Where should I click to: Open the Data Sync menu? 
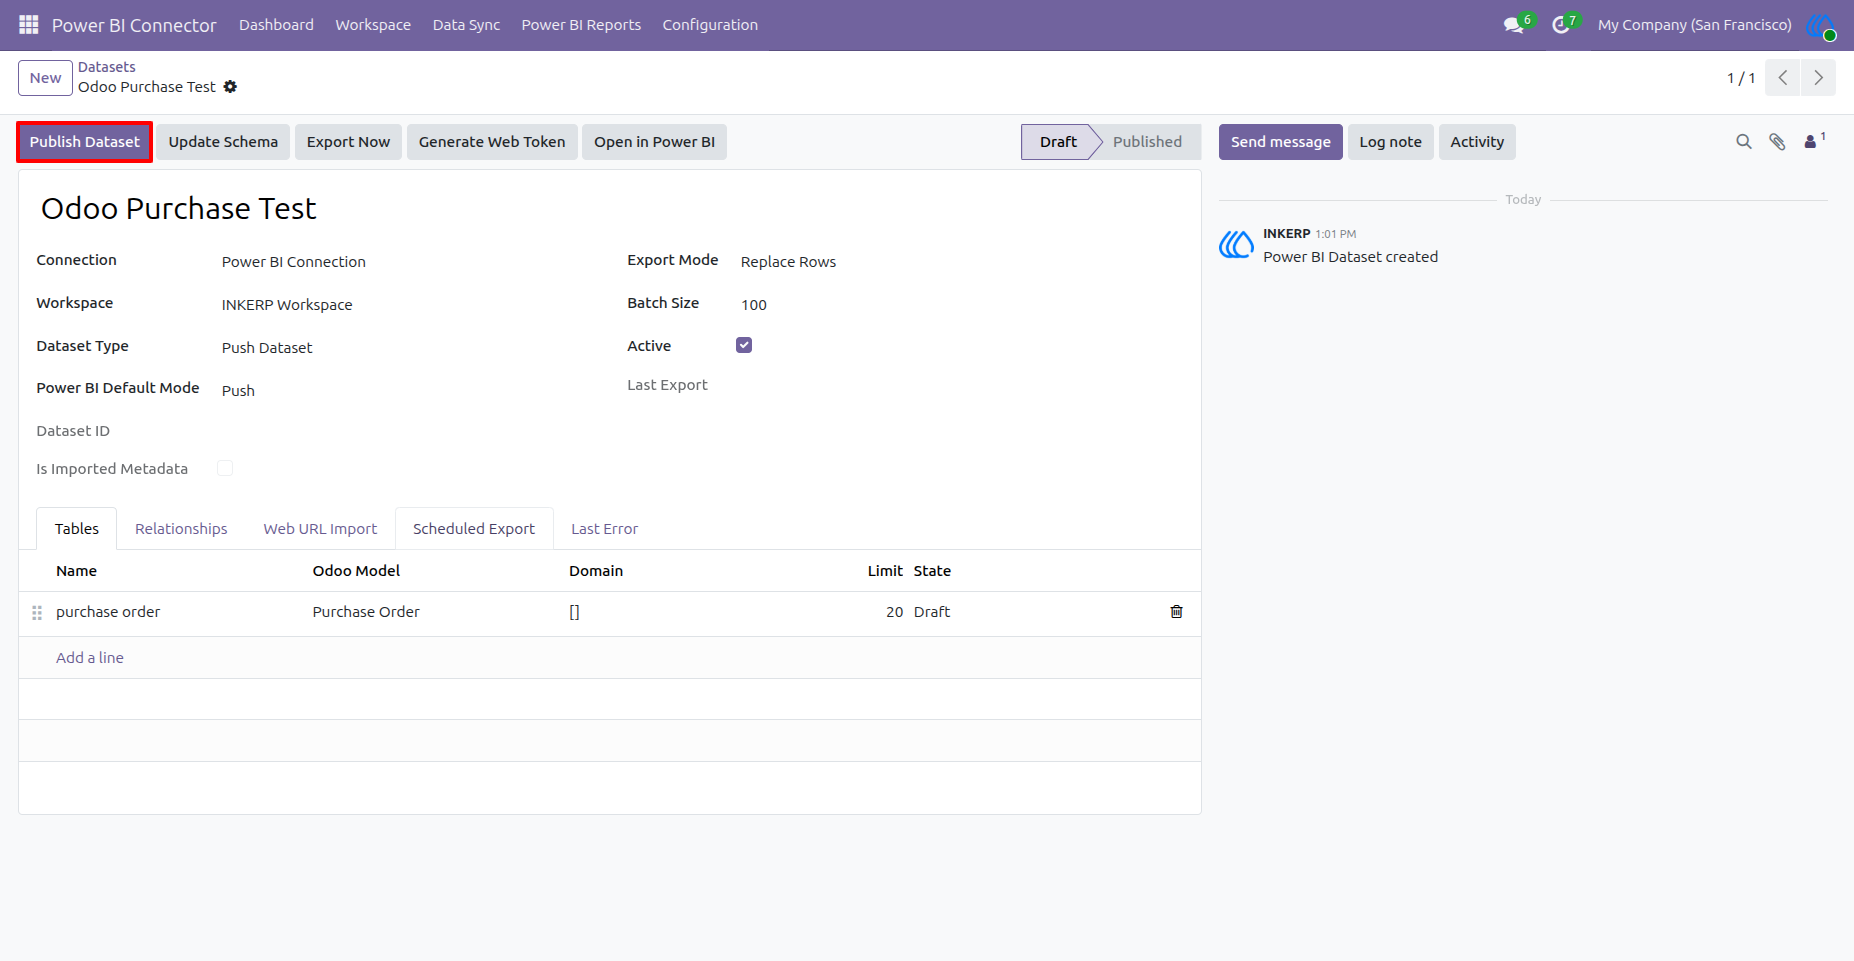[x=466, y=25]
